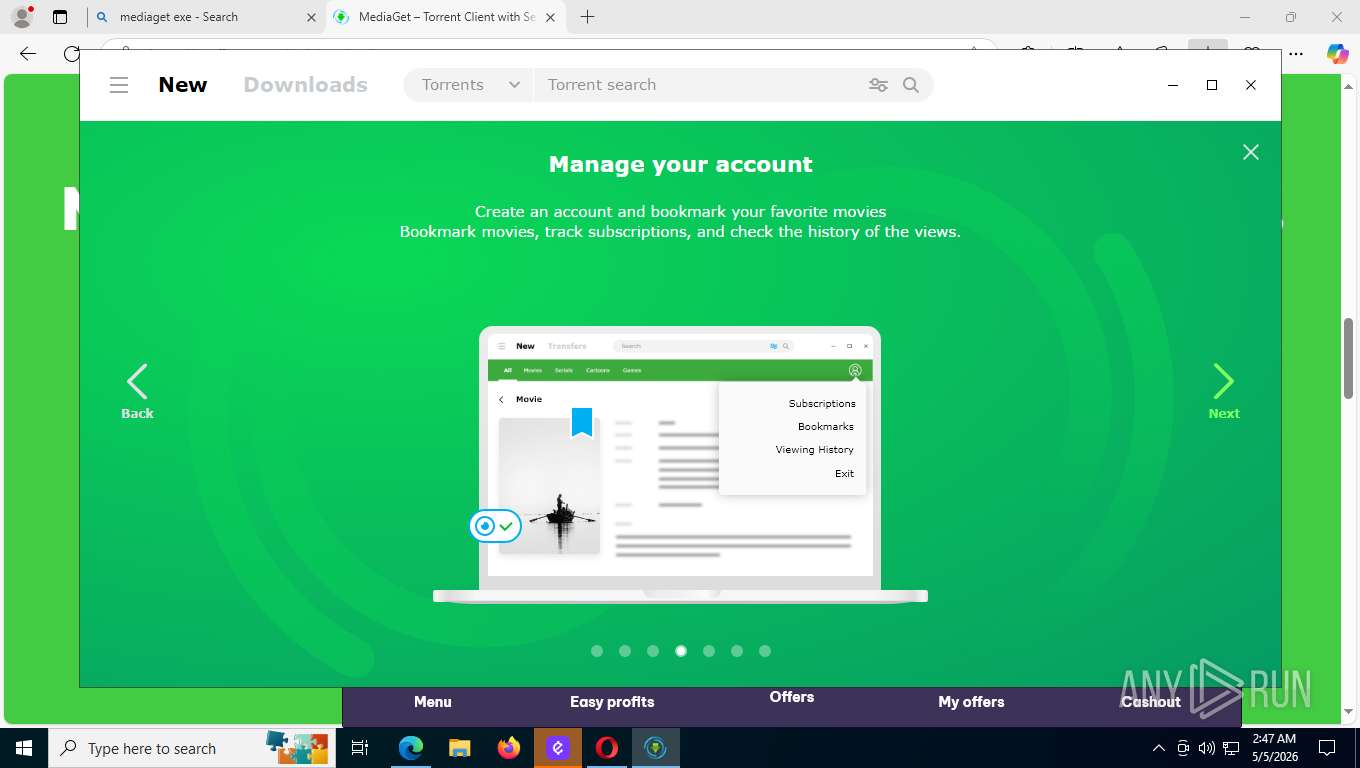Open the Copilot icon in Edge
Screen dimensions: 1360x768
pos(1337,54)
